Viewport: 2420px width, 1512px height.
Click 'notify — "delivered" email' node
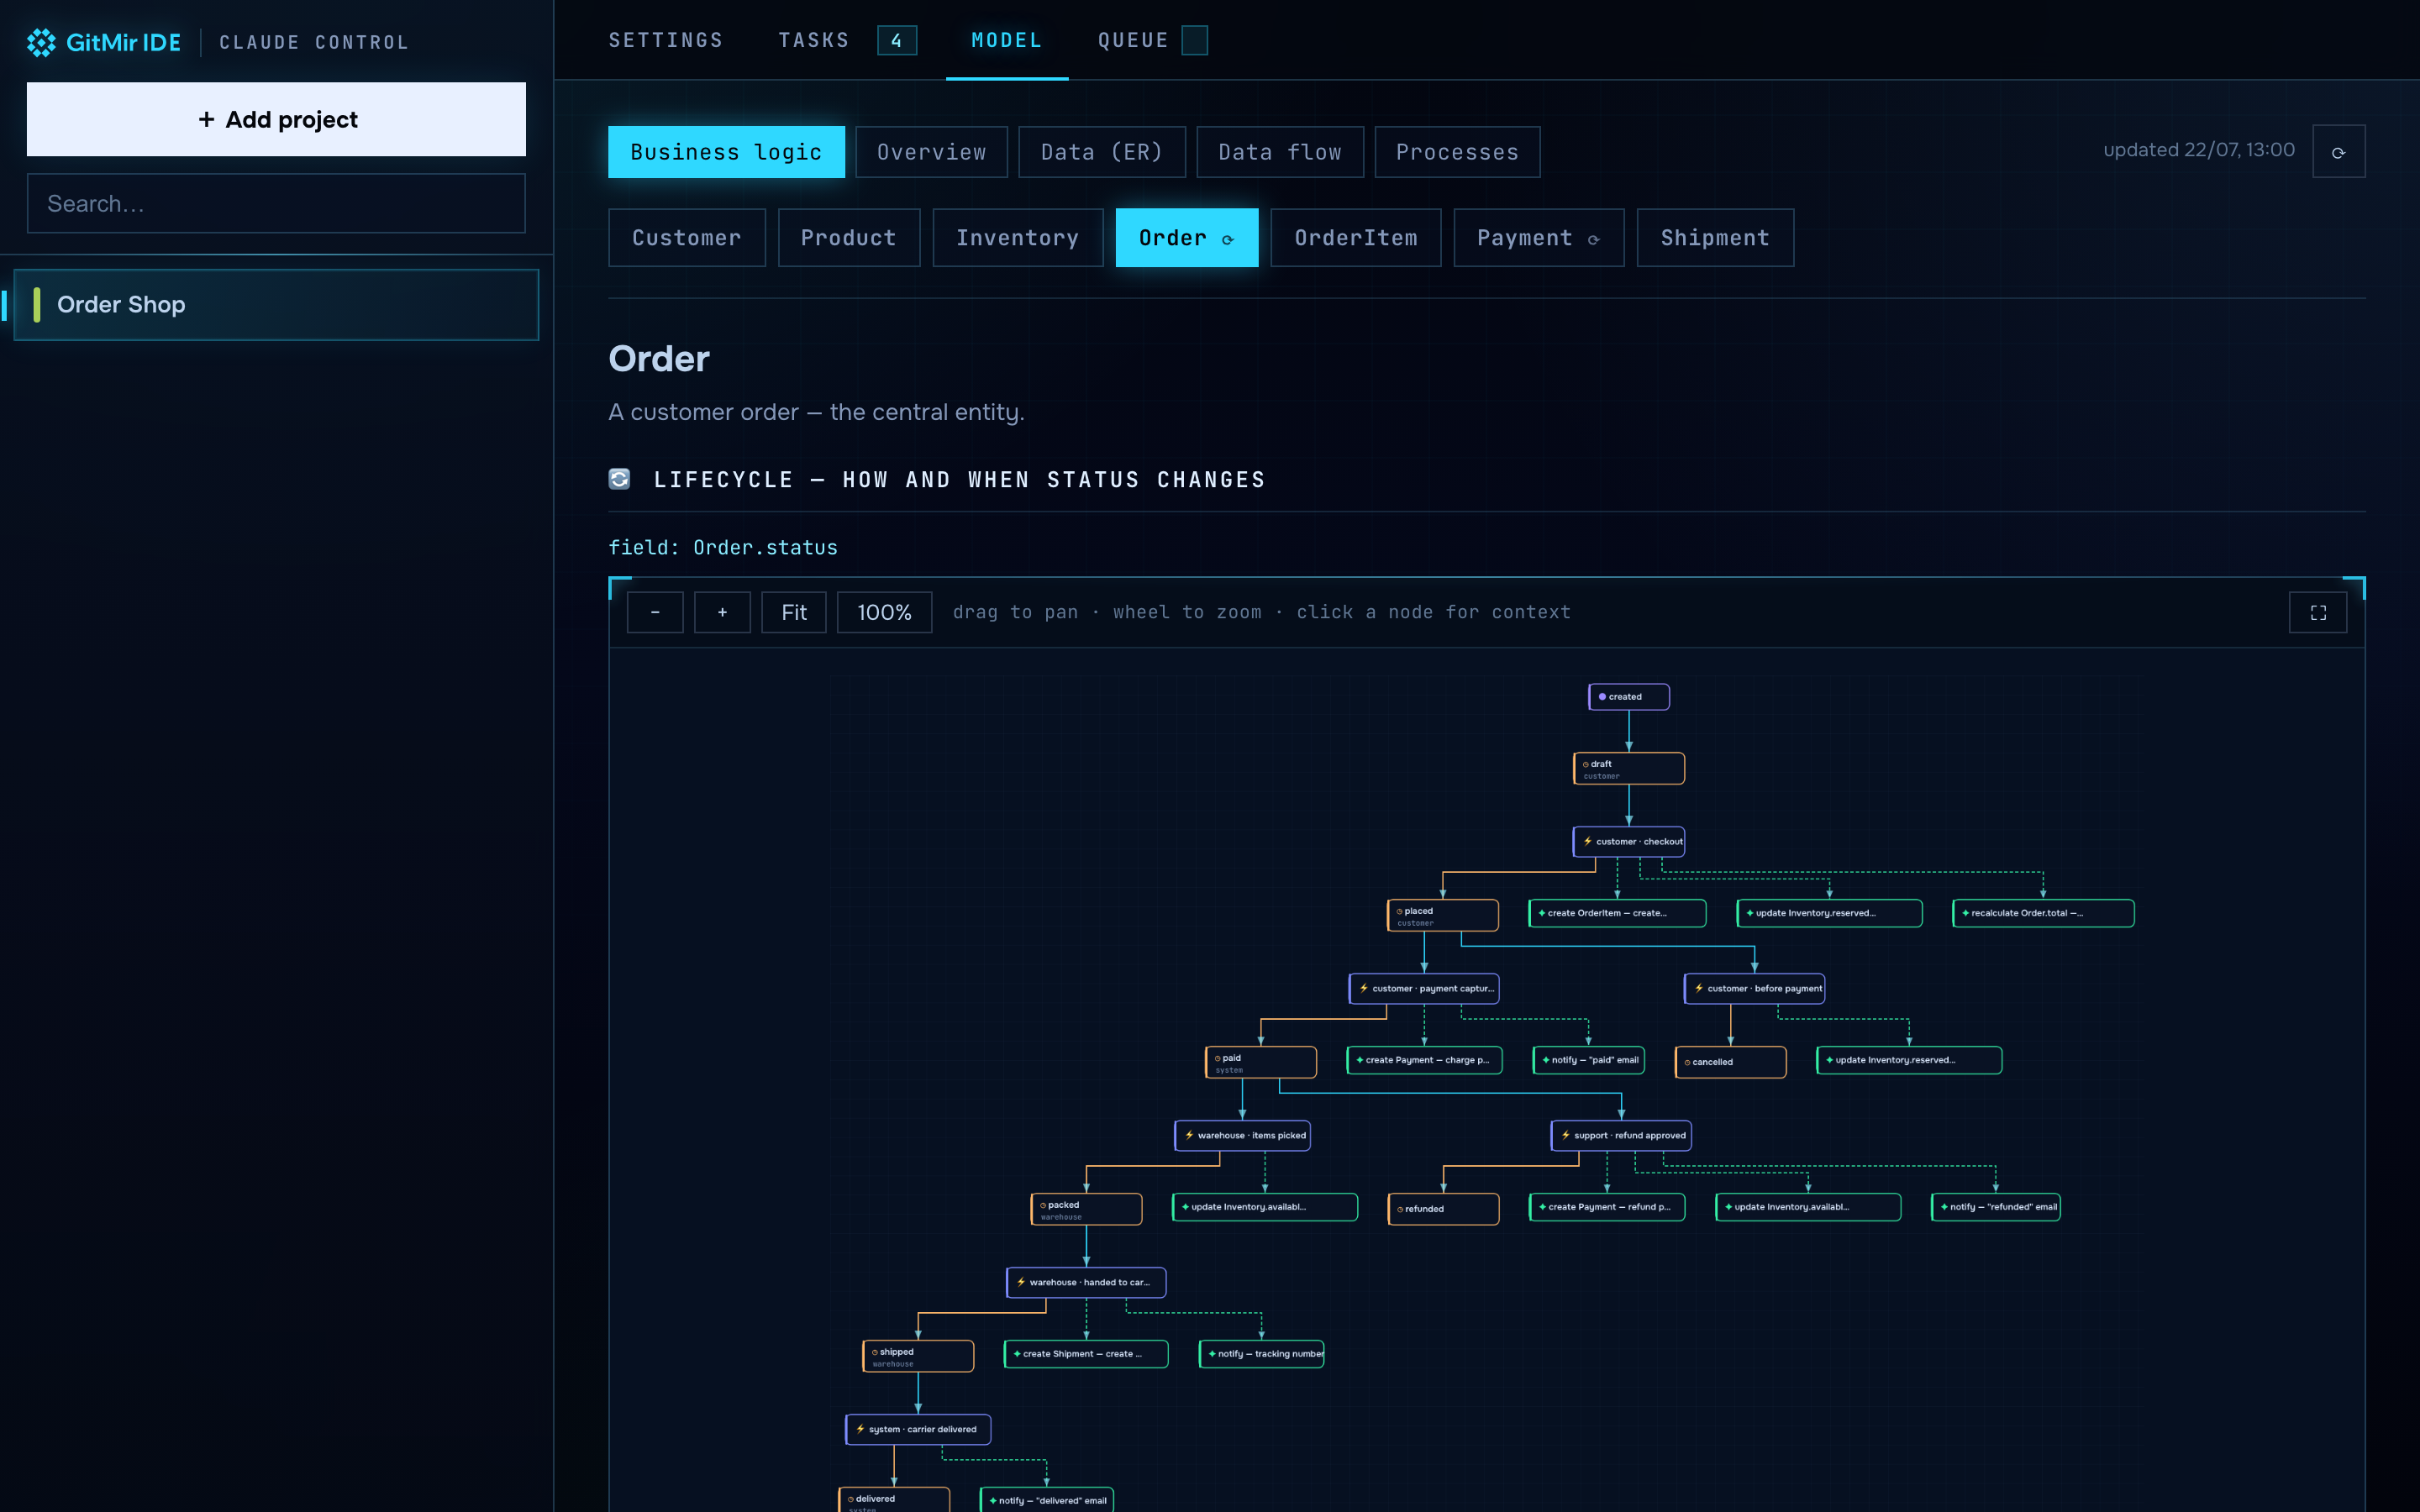pos(1047,1500)
